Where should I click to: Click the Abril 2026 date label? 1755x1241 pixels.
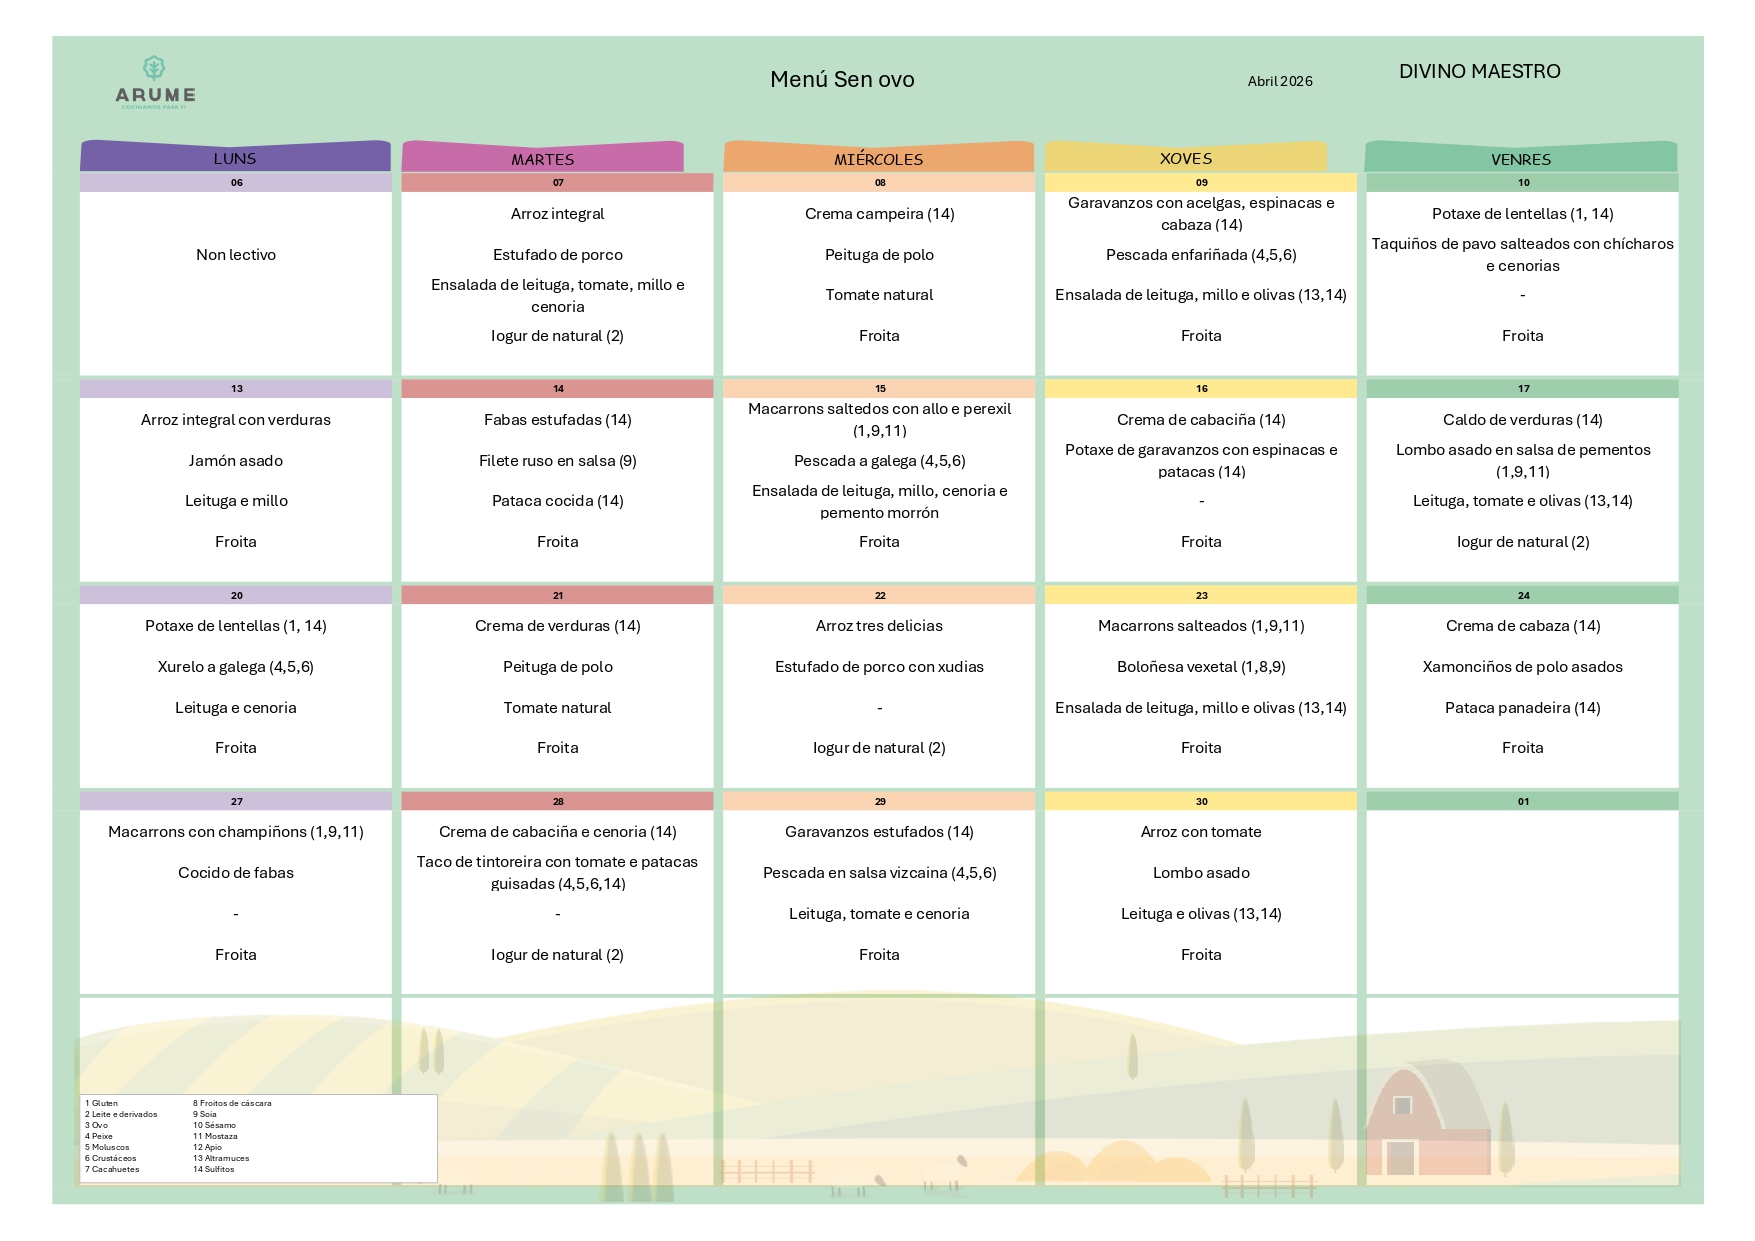1279,82
